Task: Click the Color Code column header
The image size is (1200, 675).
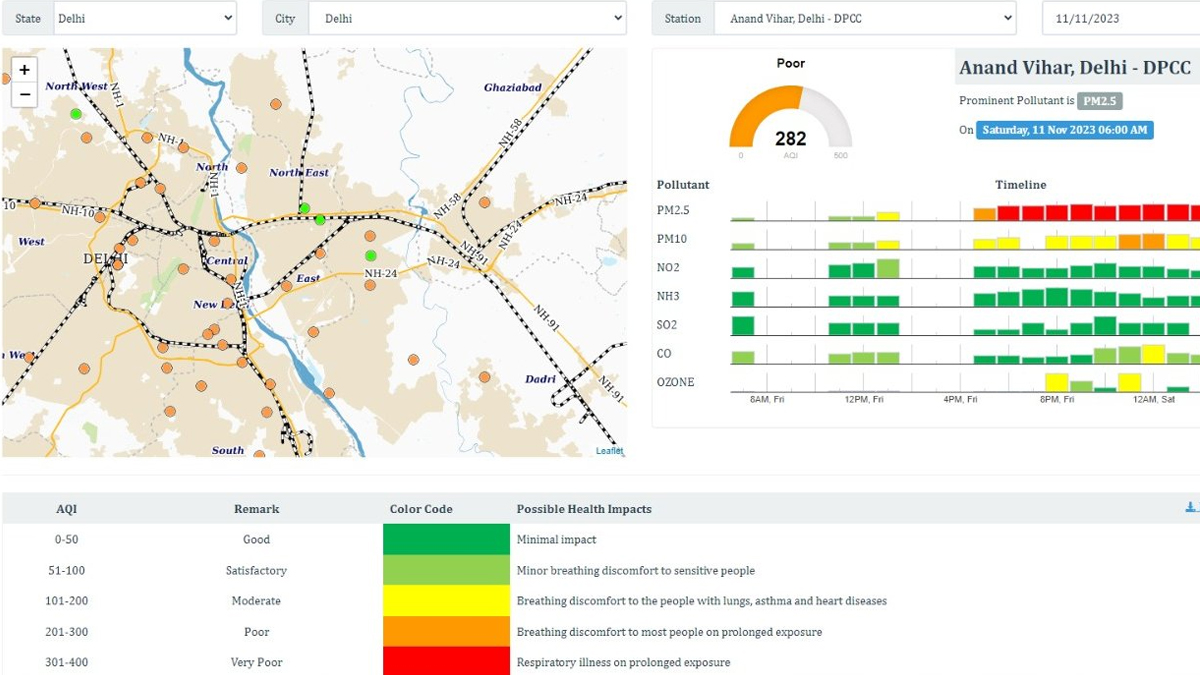Action: pyautogui.click(x=421, y=509)
